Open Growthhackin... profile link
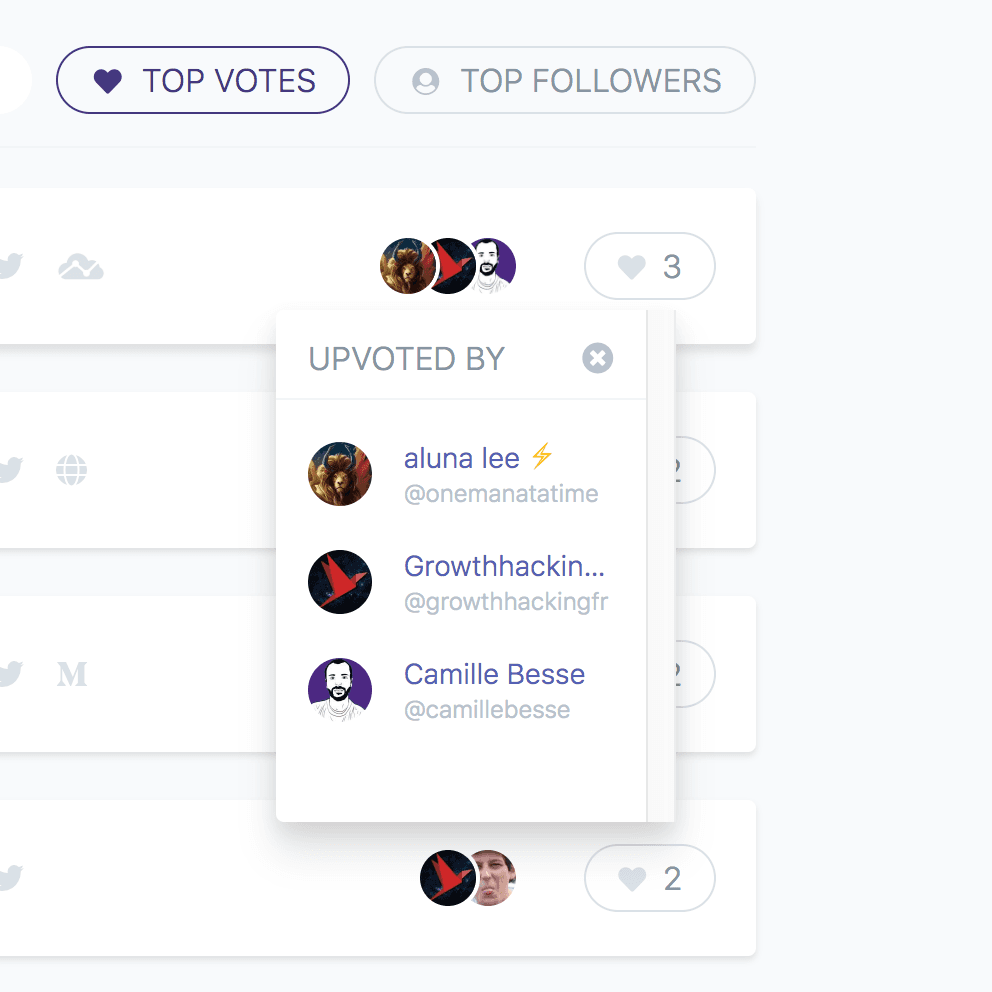The image size is (992, 992). 504,566
